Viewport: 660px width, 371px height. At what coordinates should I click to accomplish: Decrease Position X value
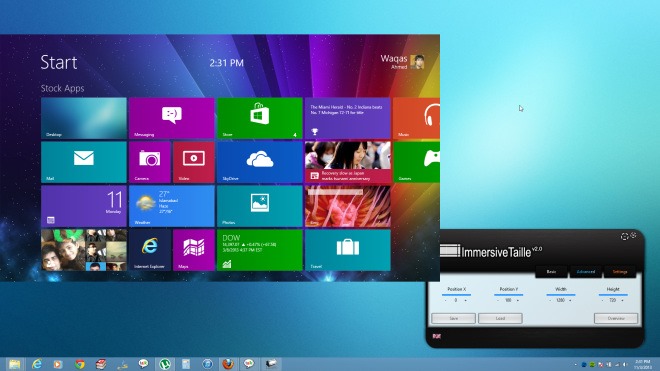pyautogui.click(x=446, y=301)
